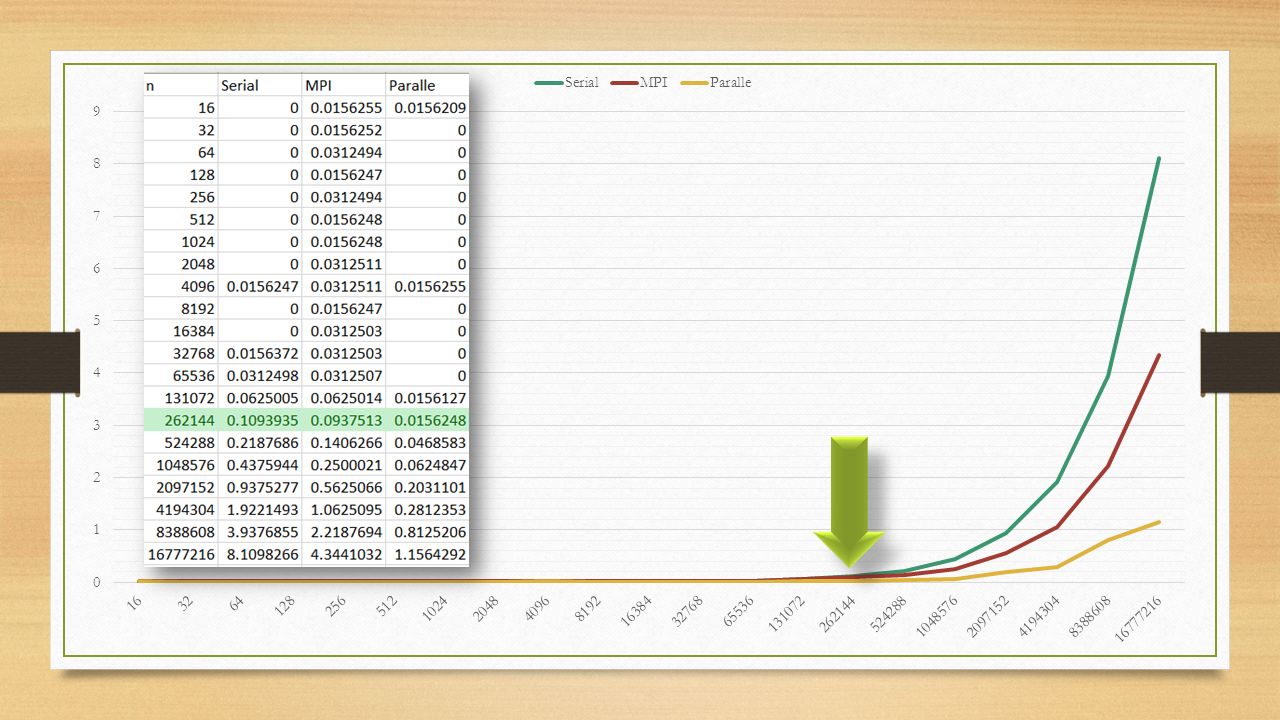Click table cell 0.2187686

pyautogui.click(x=262, y=443)
